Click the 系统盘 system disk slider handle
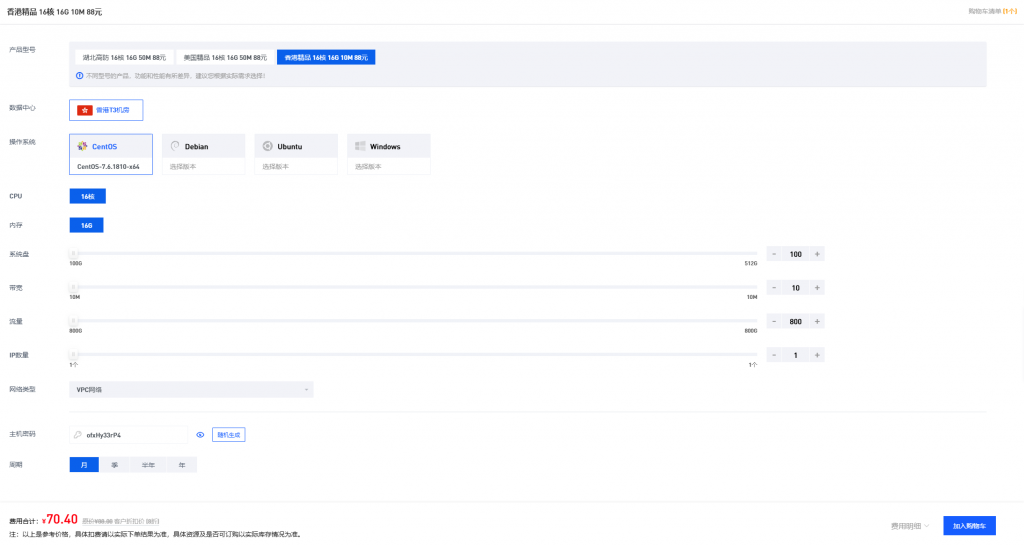Viewport: 1024px width, 546px height. click(74, 254)
